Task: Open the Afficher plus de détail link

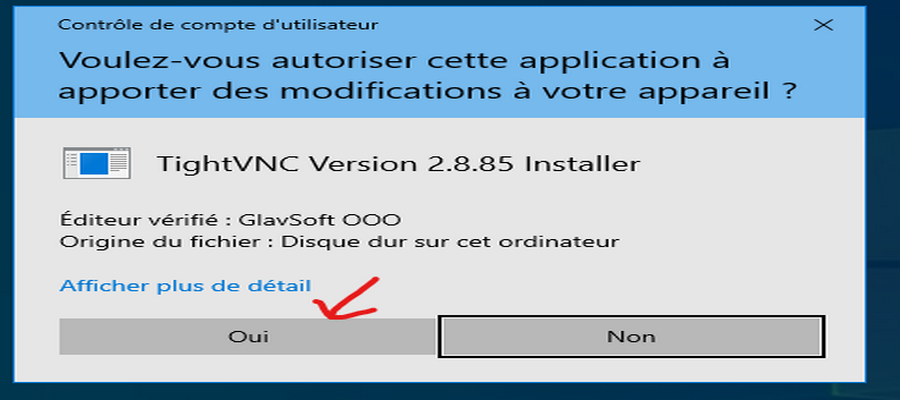Action: [185, 286]
